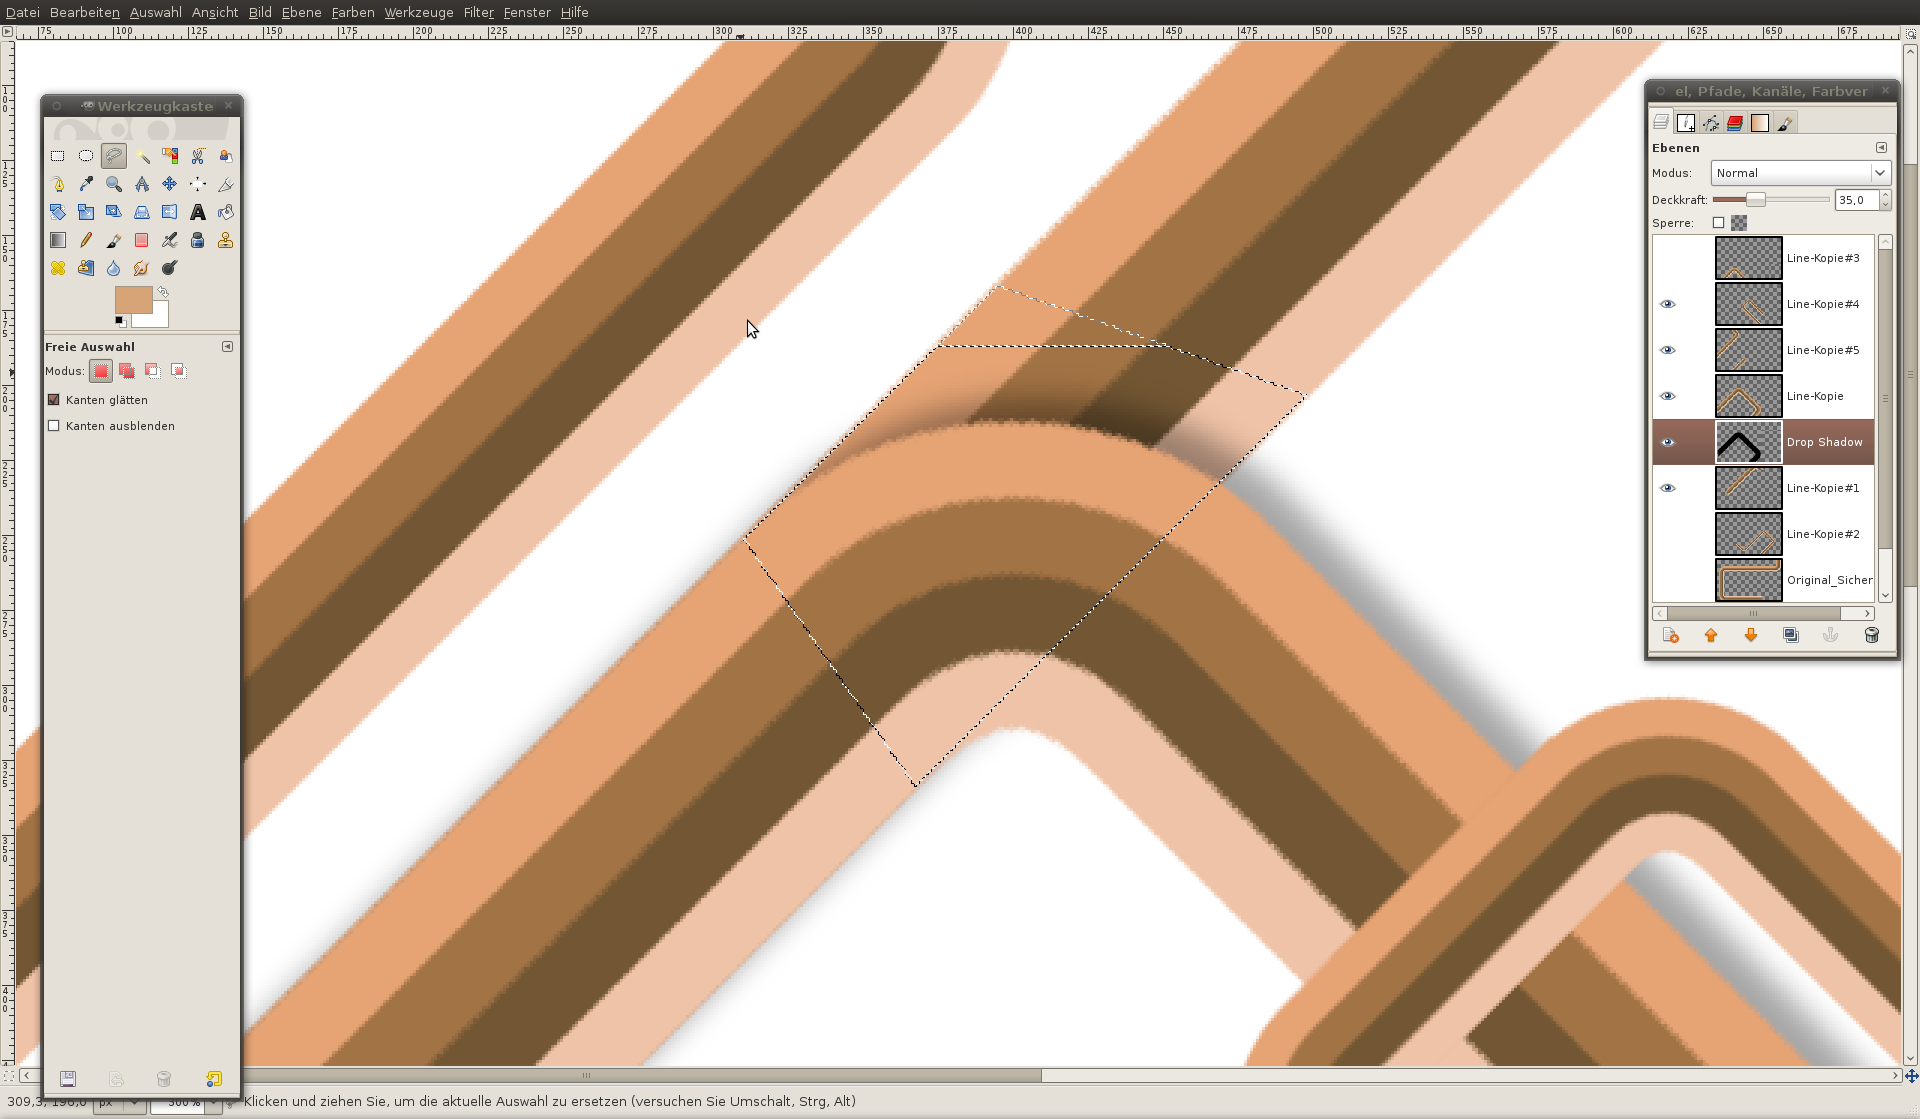Open the Bearbeiten menu
The image size is (1920, 1119).
[x=85, y=12]
